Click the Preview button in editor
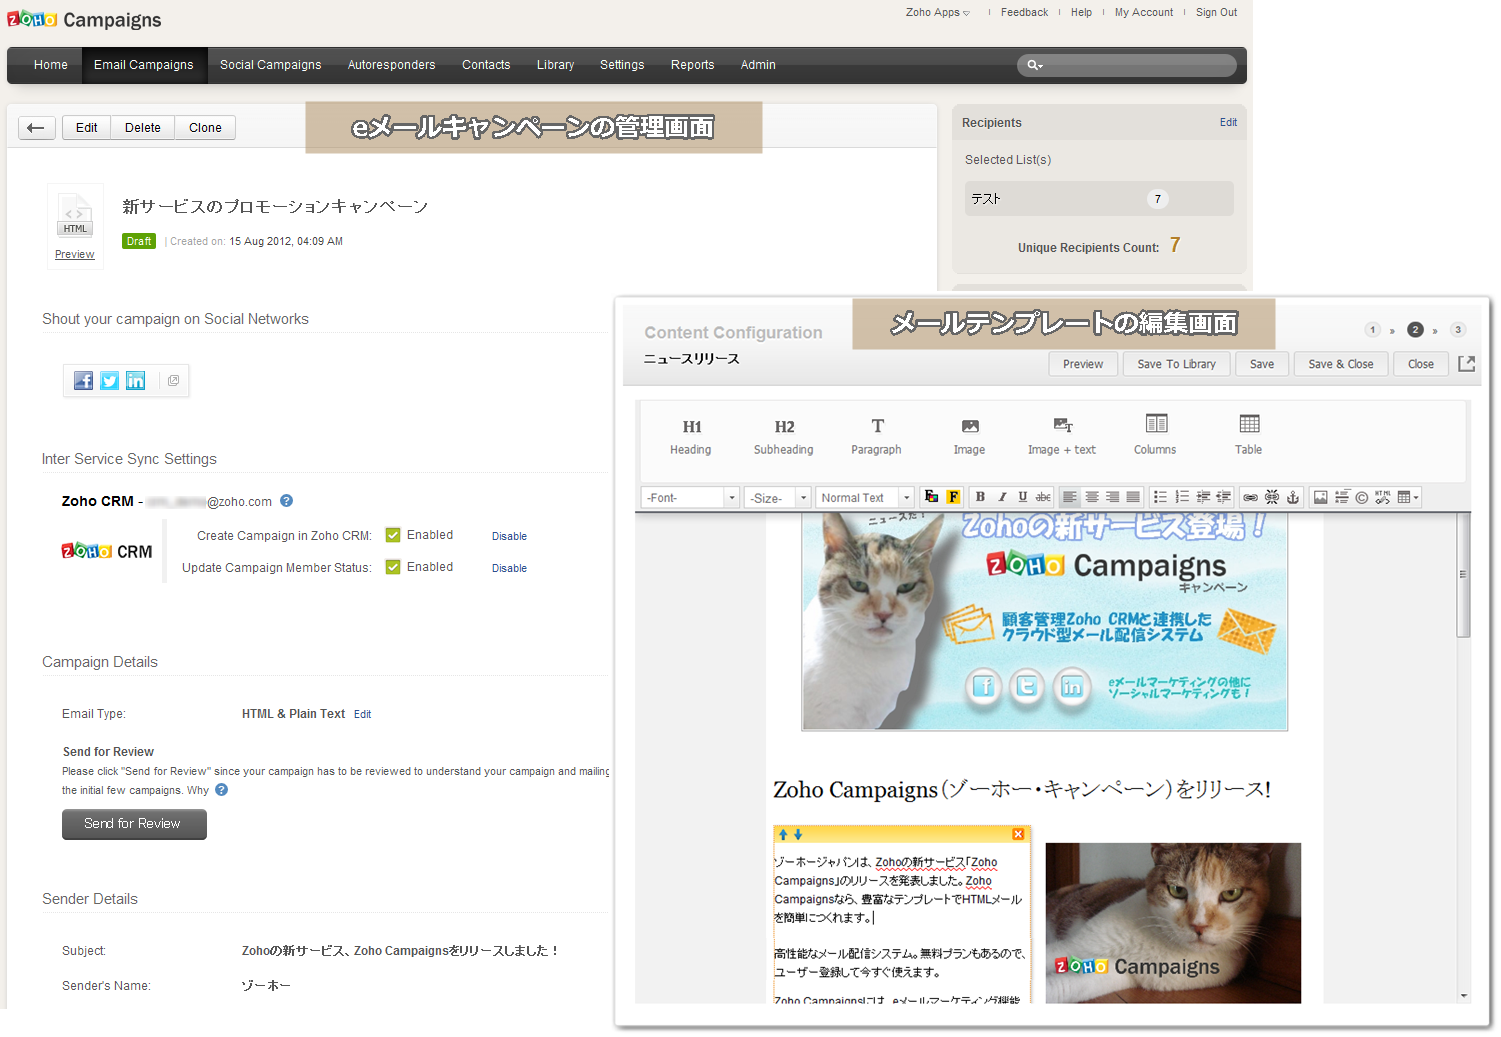 pos(1083,364)
